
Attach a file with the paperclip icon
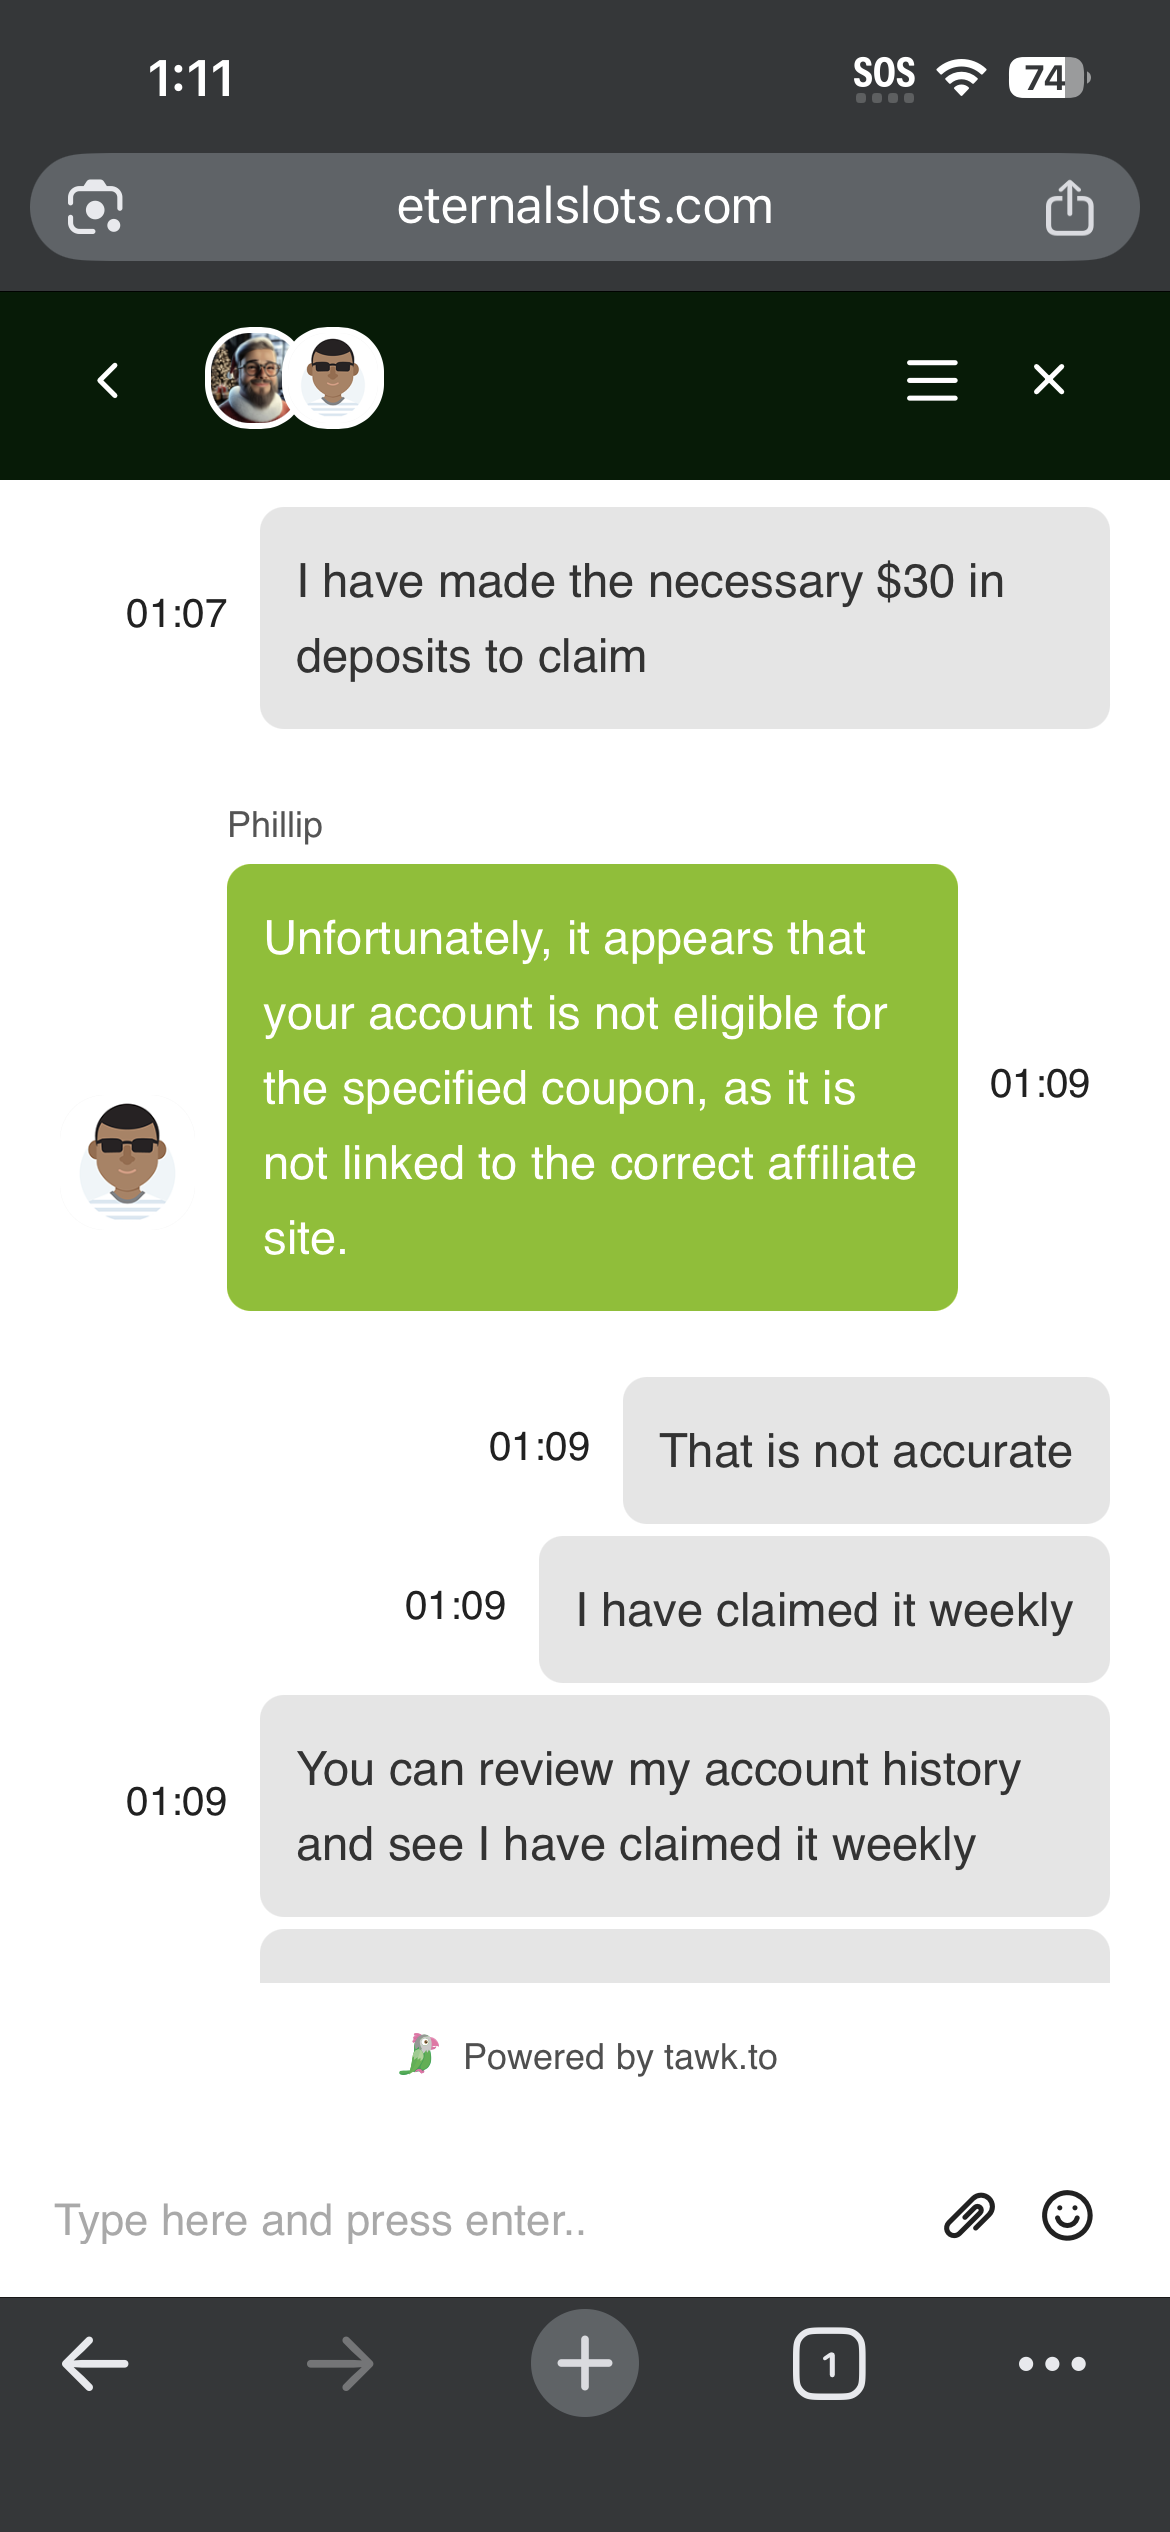(x=969, y=2216)
